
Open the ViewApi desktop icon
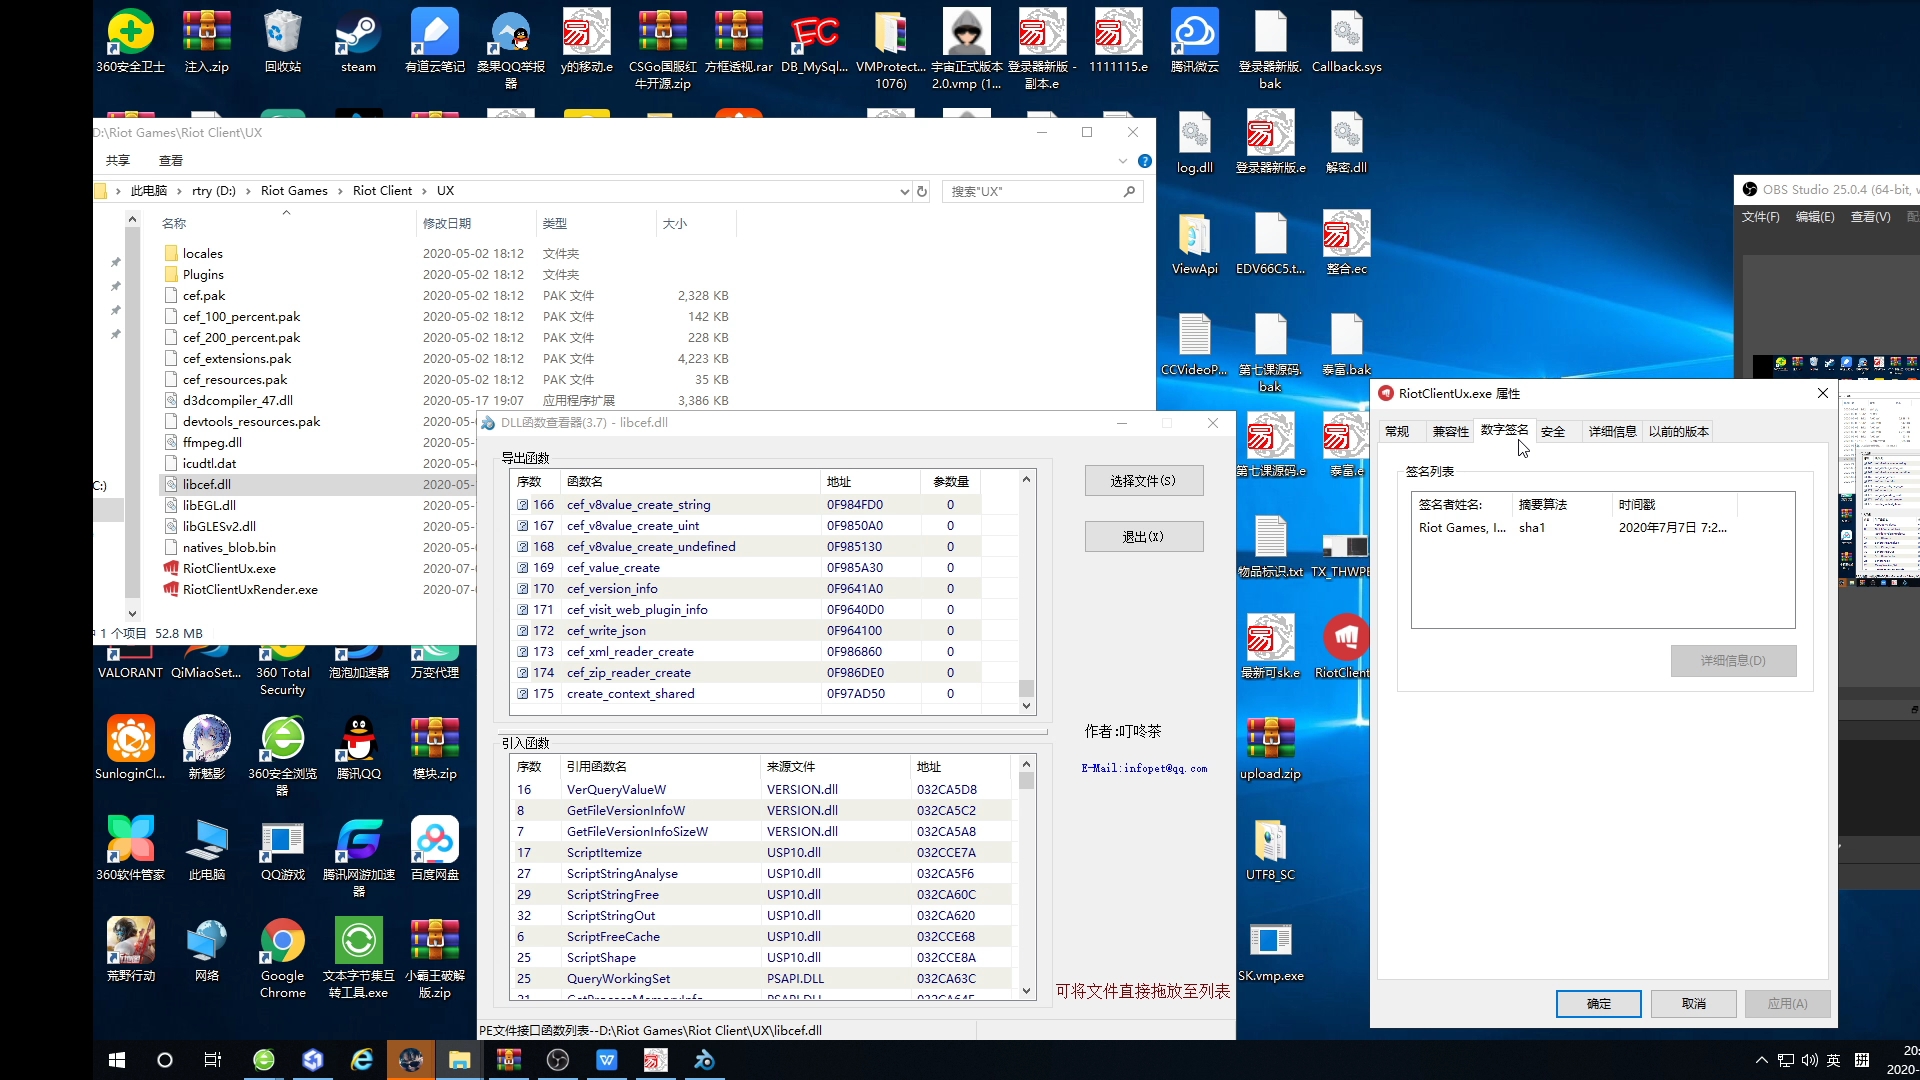1195,243
